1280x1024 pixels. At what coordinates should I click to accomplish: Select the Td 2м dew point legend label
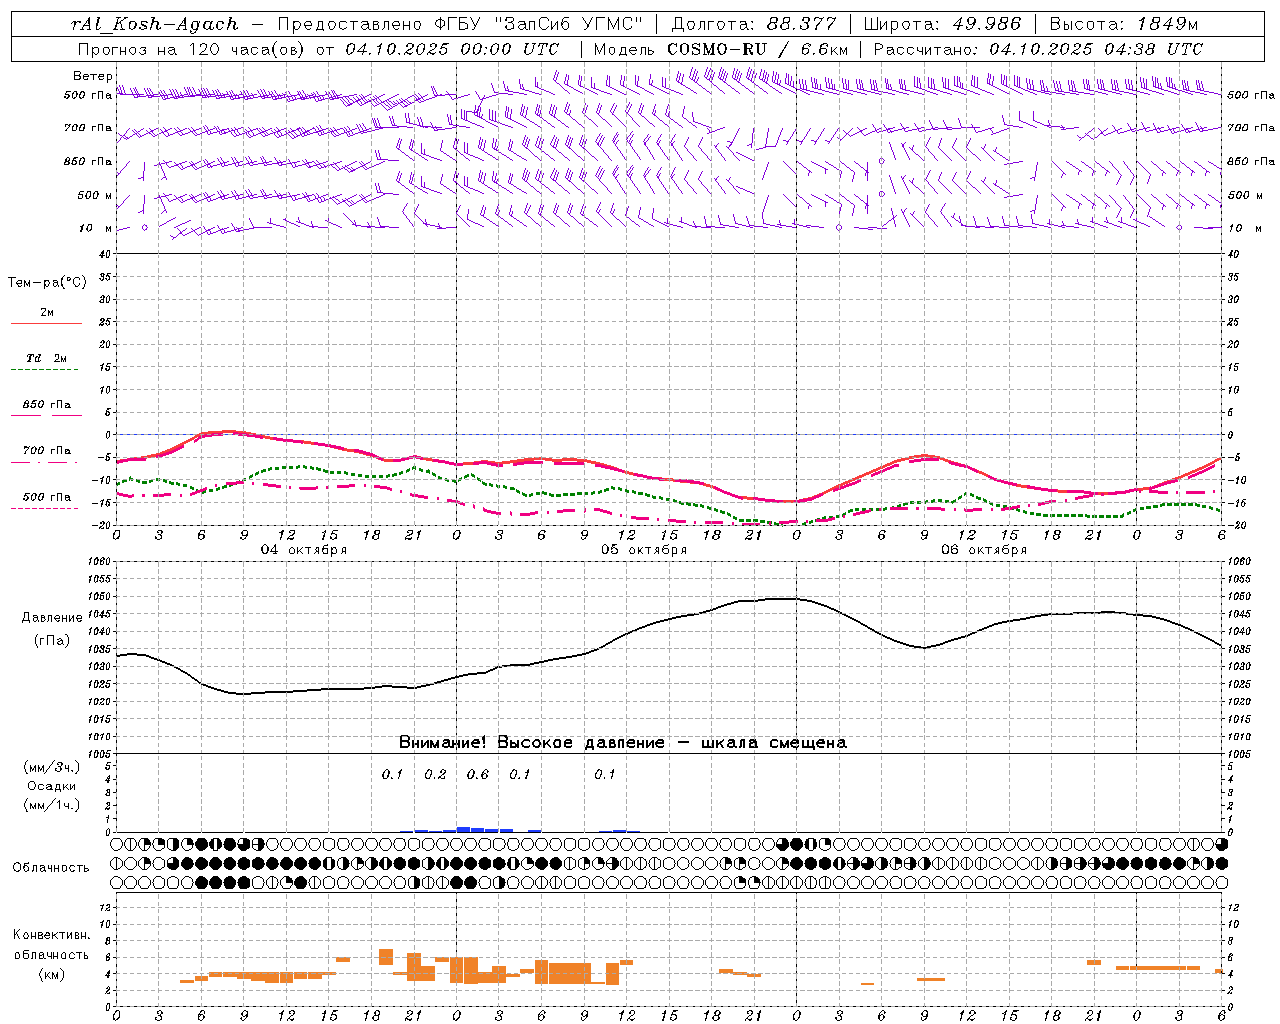(47, 358)
